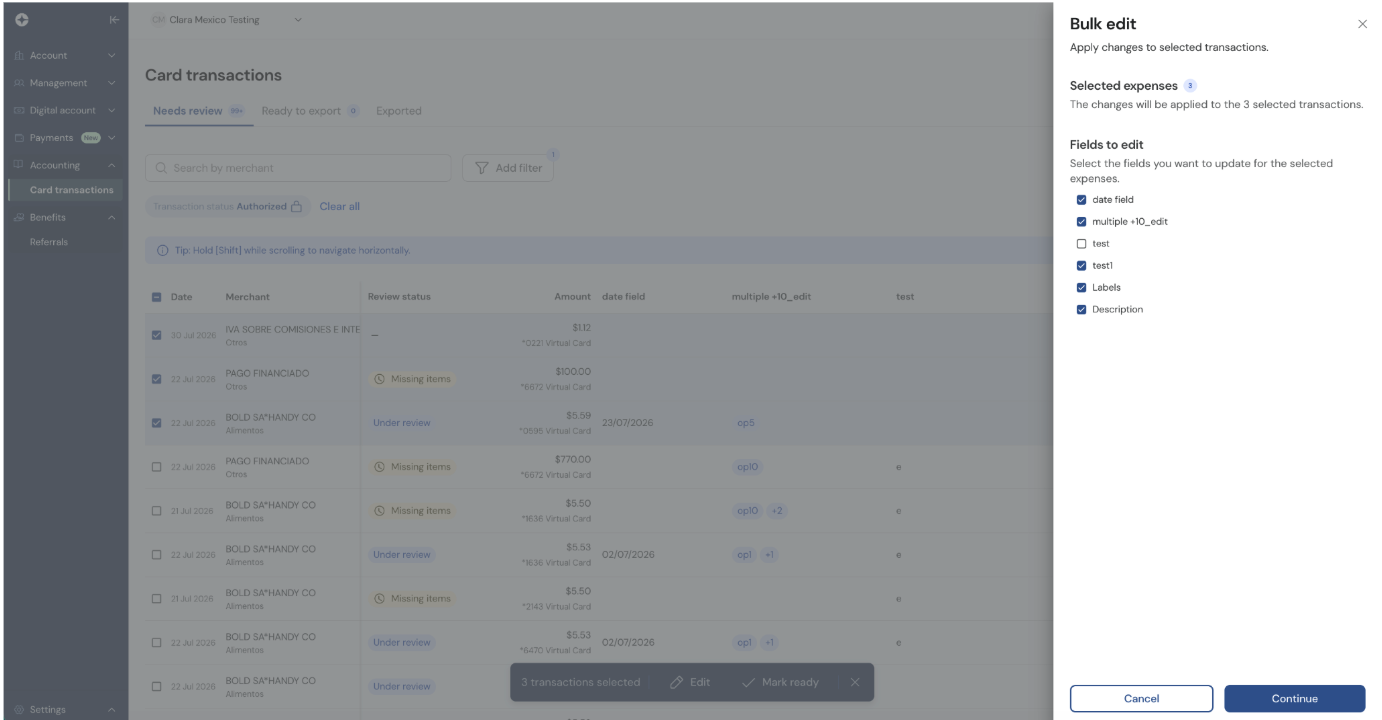Click the lock icon on Authorized filter
The image size is (1382, 720).
click(x=296, y=207)
